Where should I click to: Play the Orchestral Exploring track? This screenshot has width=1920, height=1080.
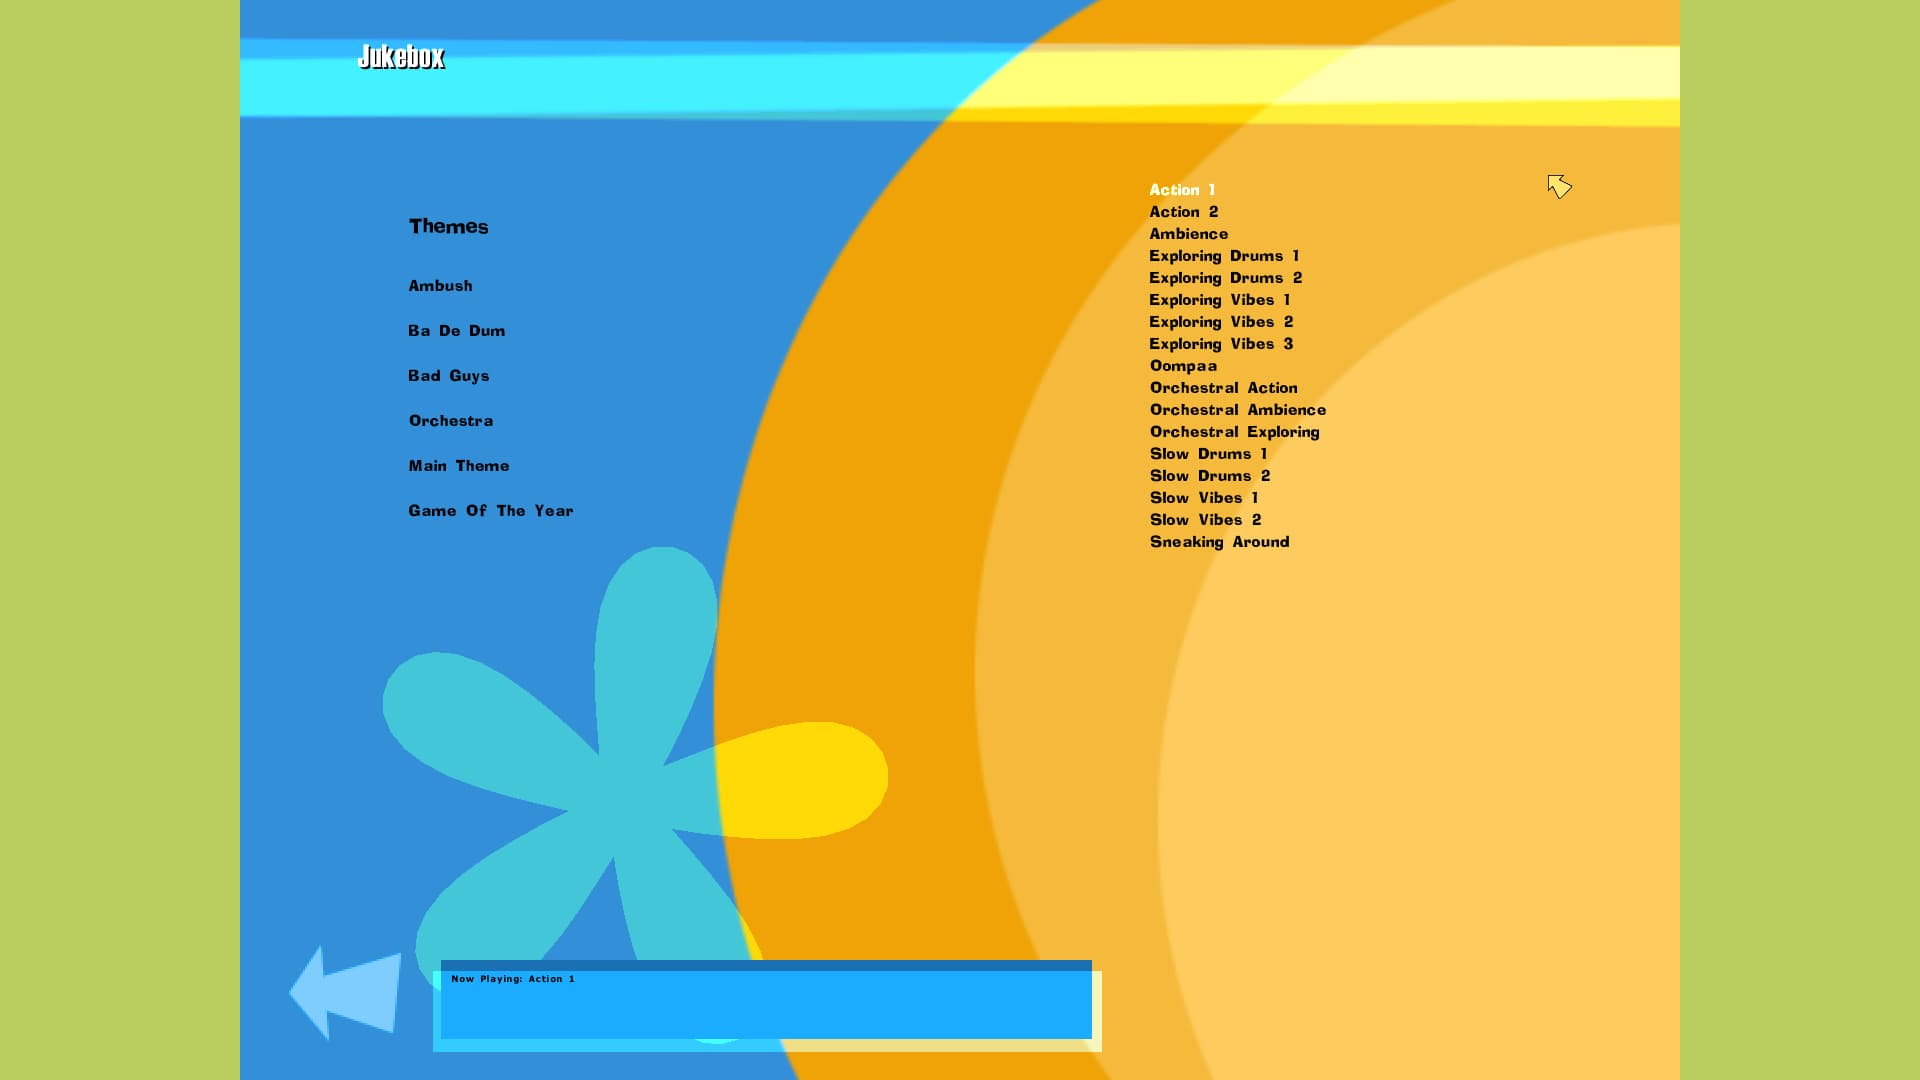[x=1234, y=432]
